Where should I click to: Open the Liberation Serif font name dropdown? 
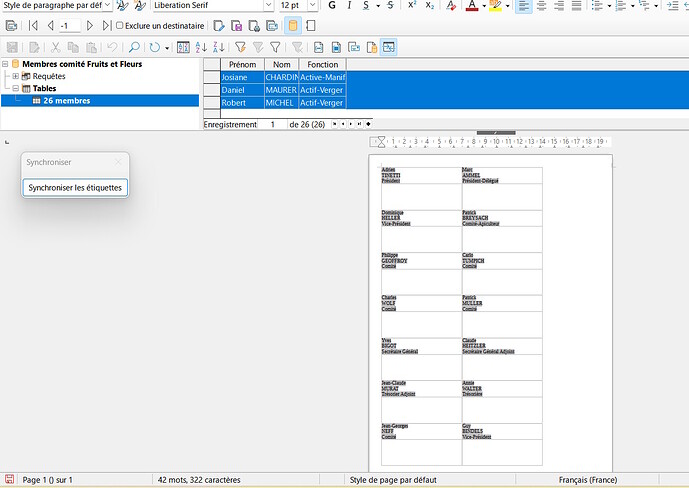268,5
